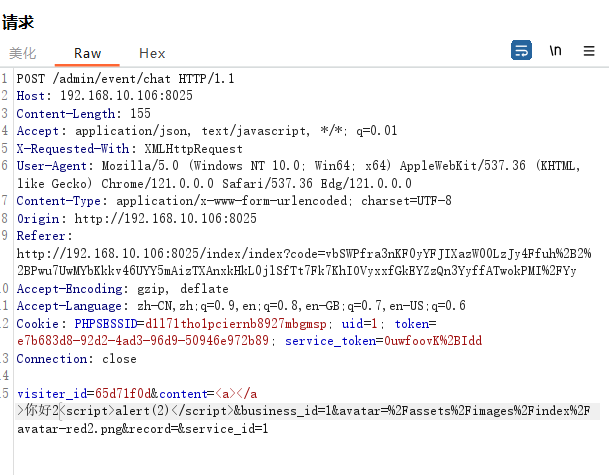Click the Chrome/121.0.0.0 Safari text line
This screenshot has width=609, height=475.
(x=214, y=183)
